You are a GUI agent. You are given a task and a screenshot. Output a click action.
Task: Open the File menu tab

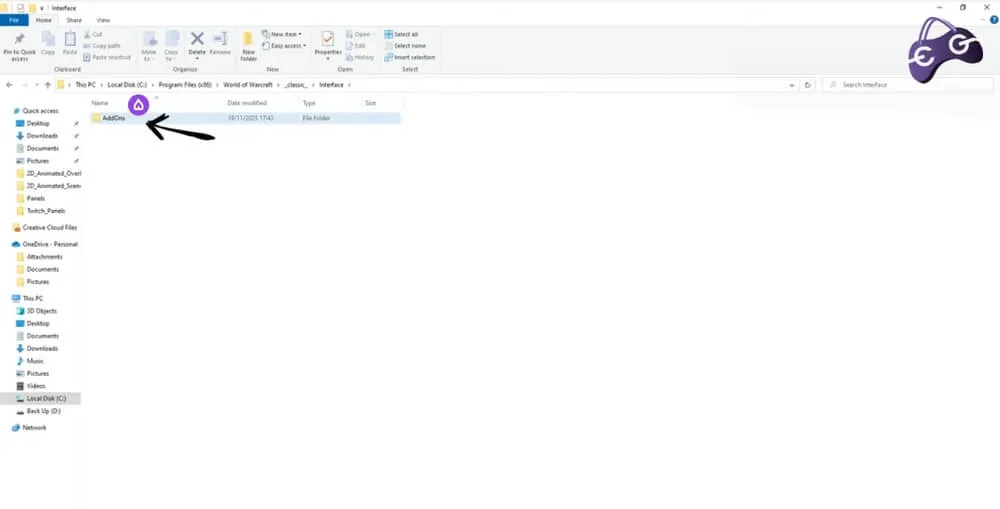(x=14, y=20)
